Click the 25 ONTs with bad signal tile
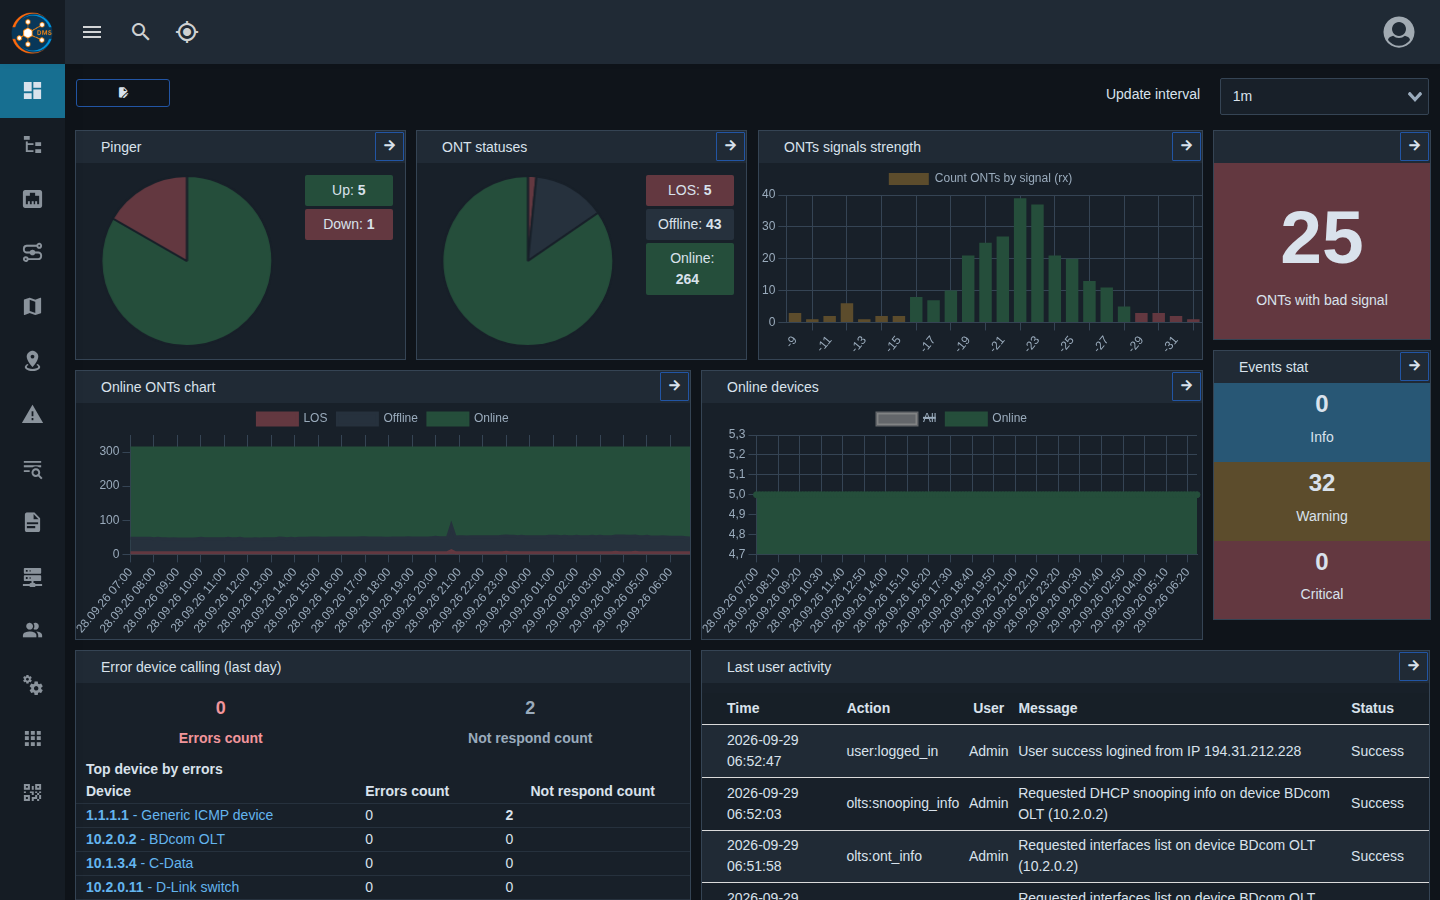 coord(1322,251)
